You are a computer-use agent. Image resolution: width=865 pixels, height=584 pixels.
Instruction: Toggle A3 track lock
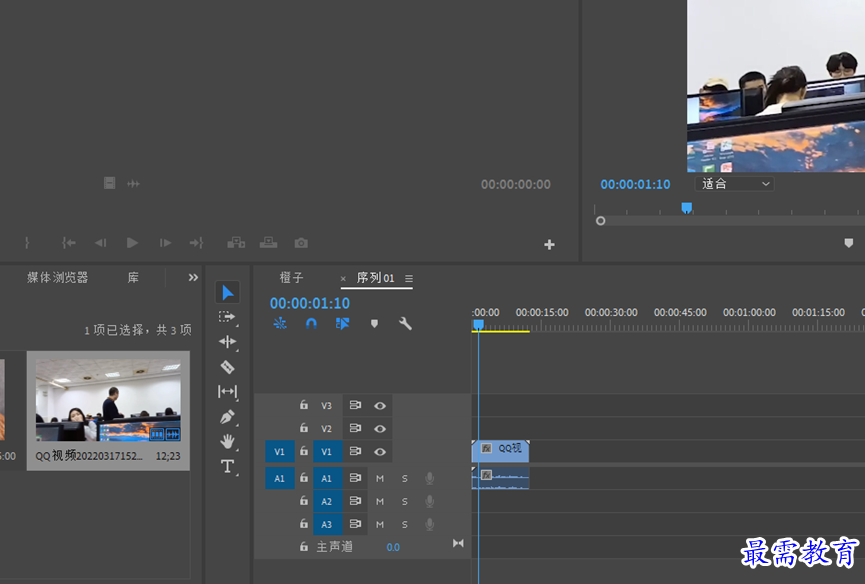click(x=303, y=524)
